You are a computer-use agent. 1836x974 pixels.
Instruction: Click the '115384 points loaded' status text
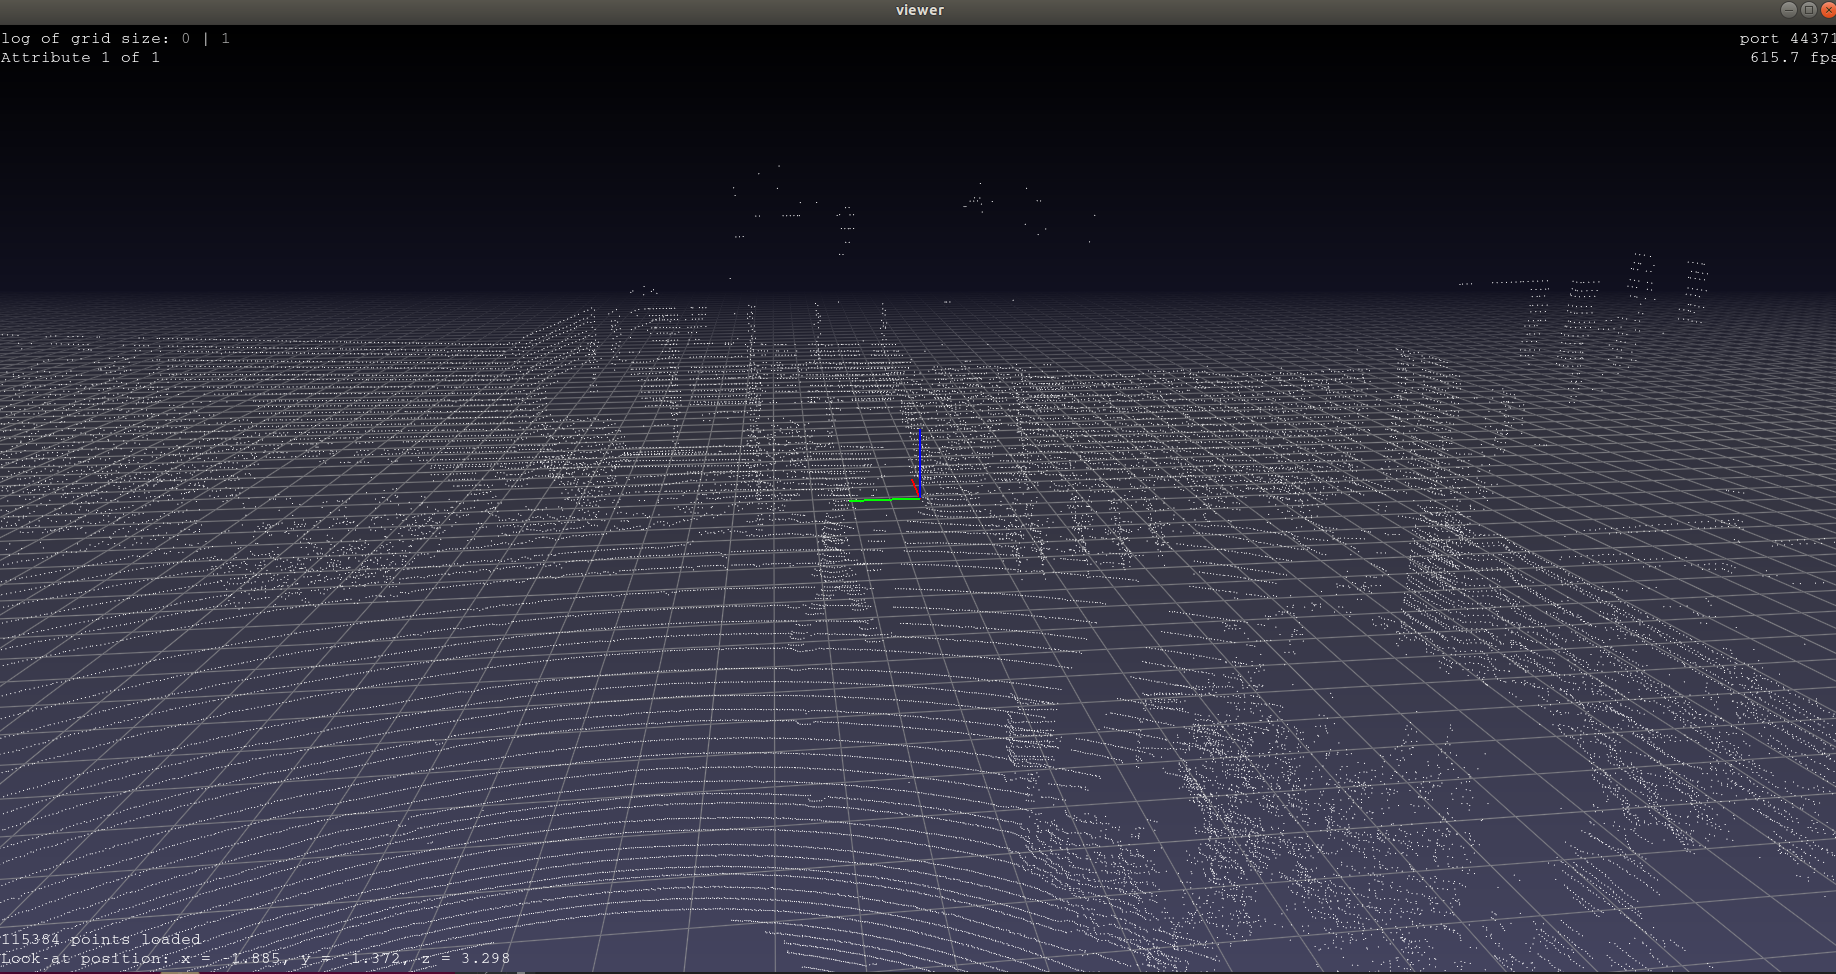(101, 939)
